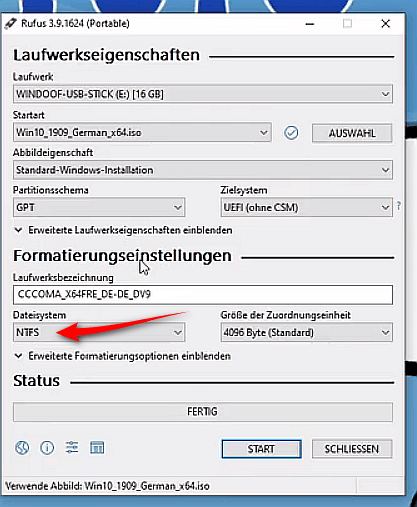Open the Abbildeigenschaft dropdown
The image size is (417, 507).
(203, 170)
